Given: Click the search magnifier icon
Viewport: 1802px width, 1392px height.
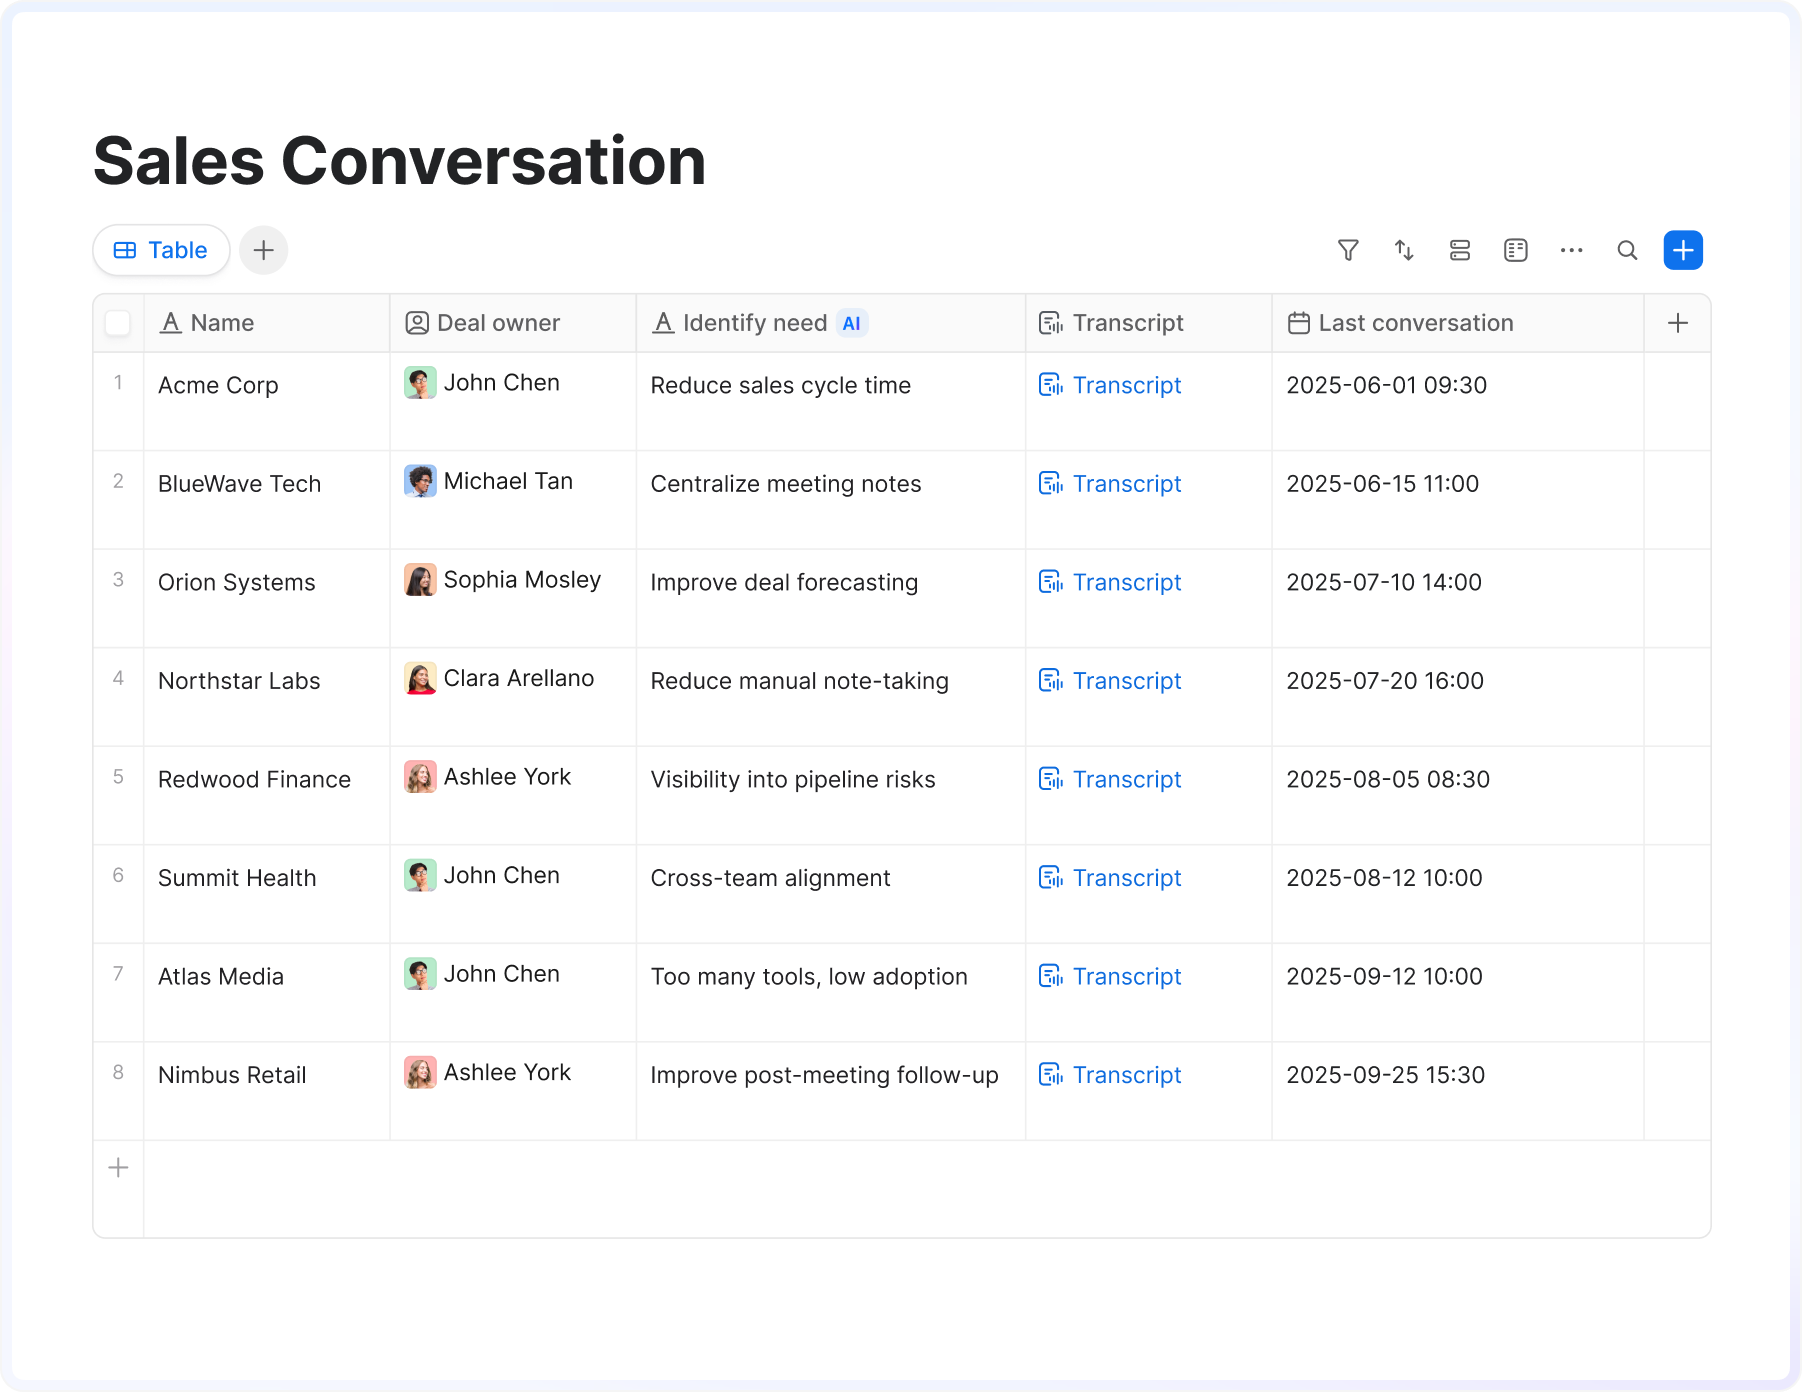Looking at the screenshot, I should coord(1627,250).
